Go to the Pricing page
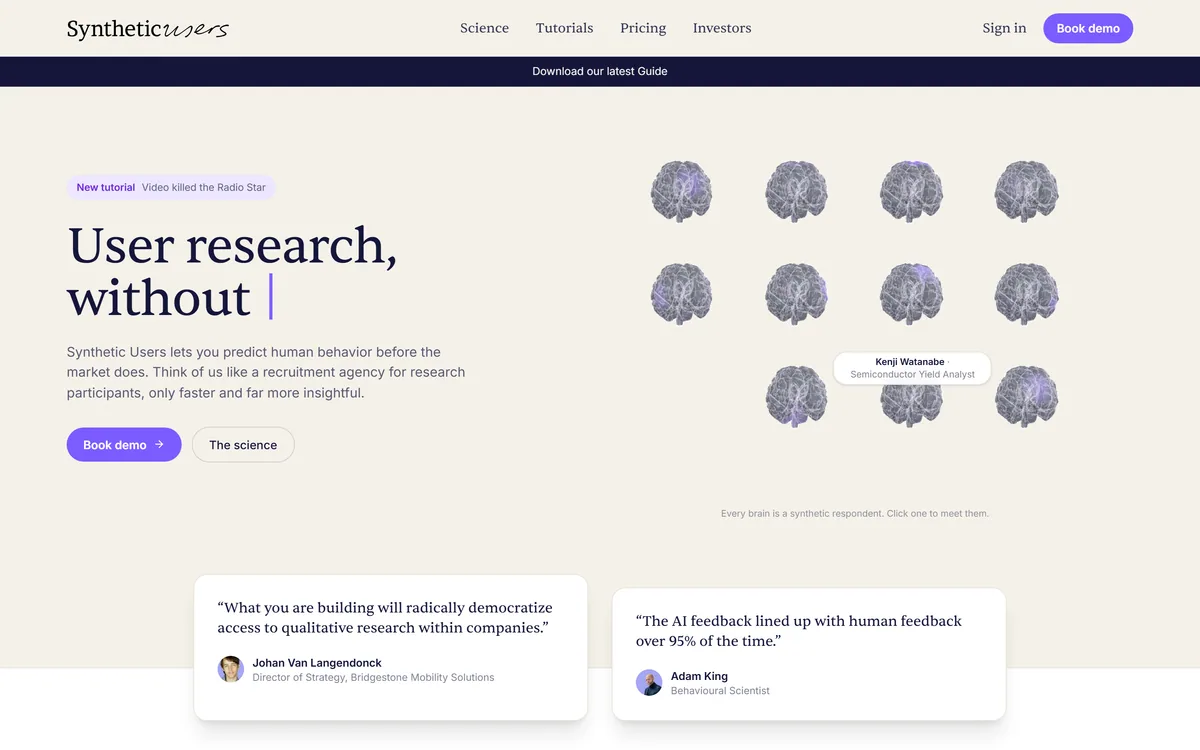Viewport: 1200px width, 750px height. point(643,28)
